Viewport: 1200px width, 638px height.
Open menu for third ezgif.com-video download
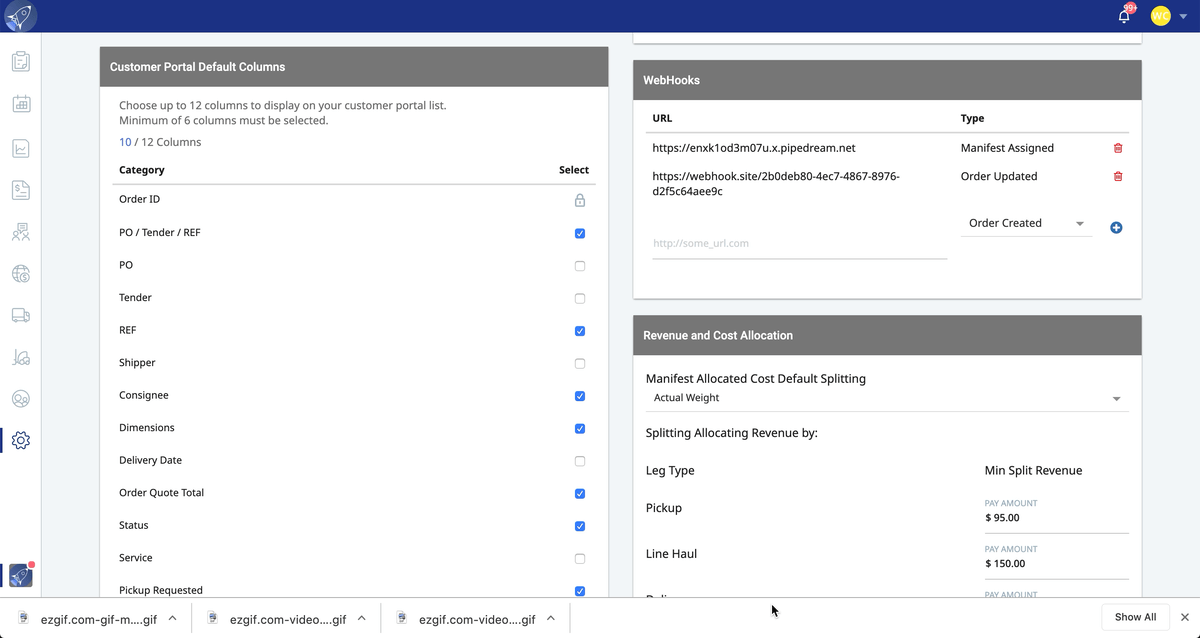[551, 618]
